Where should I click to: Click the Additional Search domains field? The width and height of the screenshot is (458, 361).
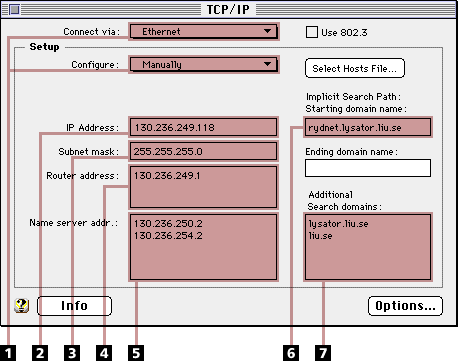(x=368, y=247)
